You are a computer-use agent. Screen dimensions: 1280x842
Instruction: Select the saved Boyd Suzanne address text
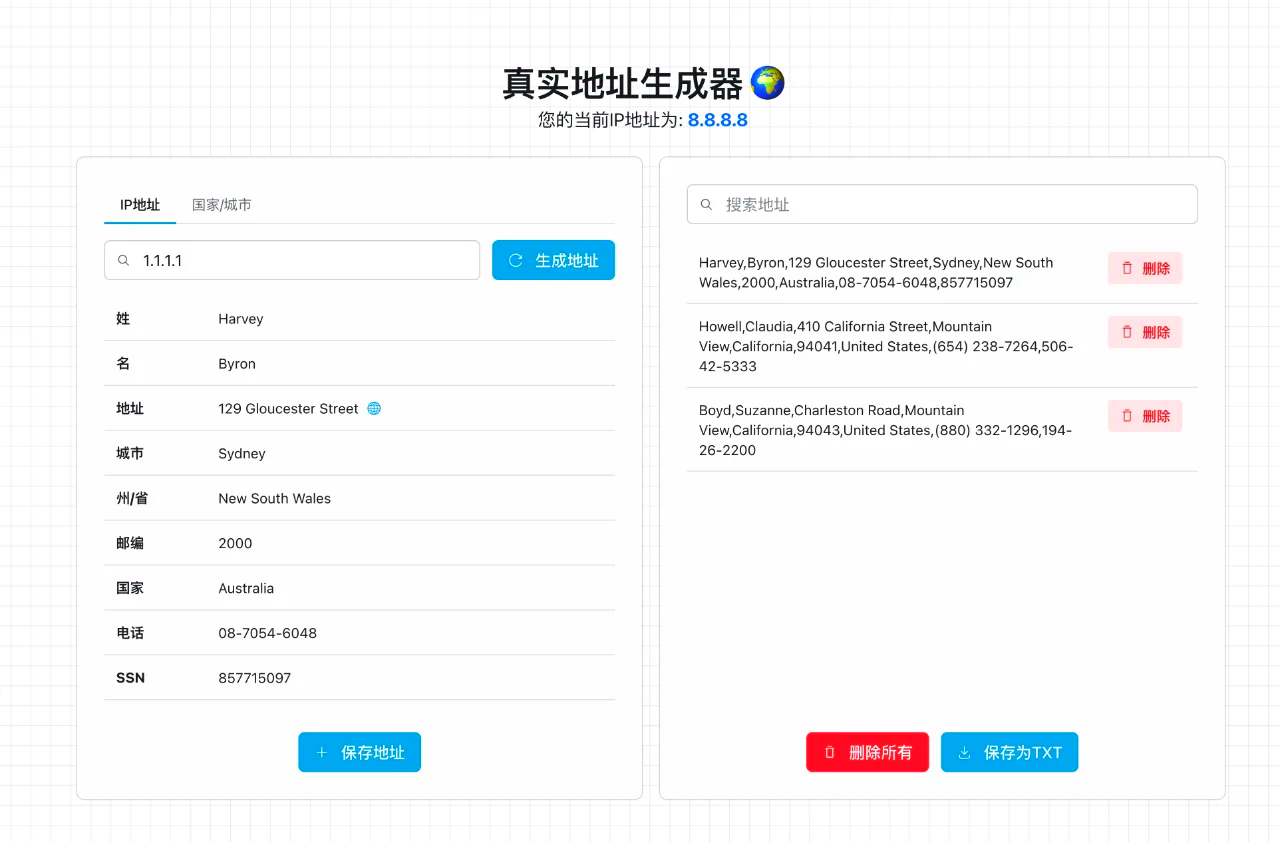tap(885, 430)
